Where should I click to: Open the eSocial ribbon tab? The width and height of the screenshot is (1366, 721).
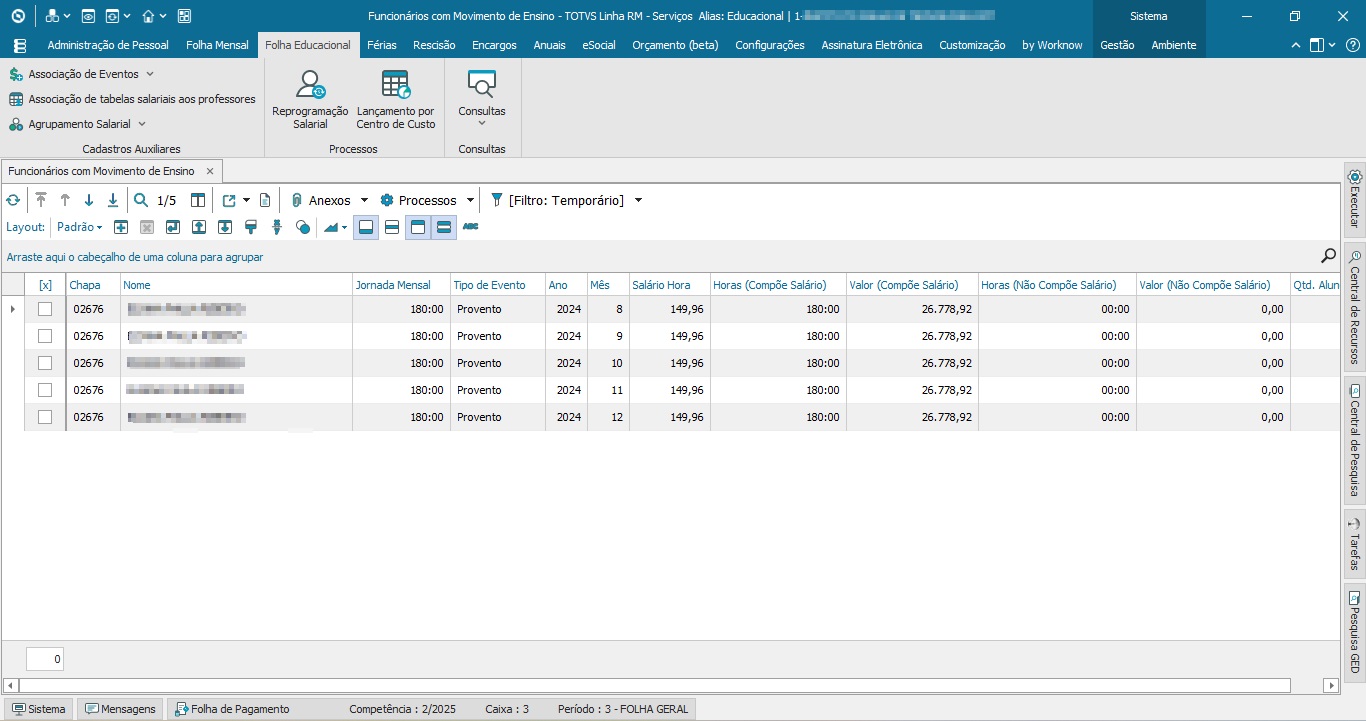[x=599, y=45]
